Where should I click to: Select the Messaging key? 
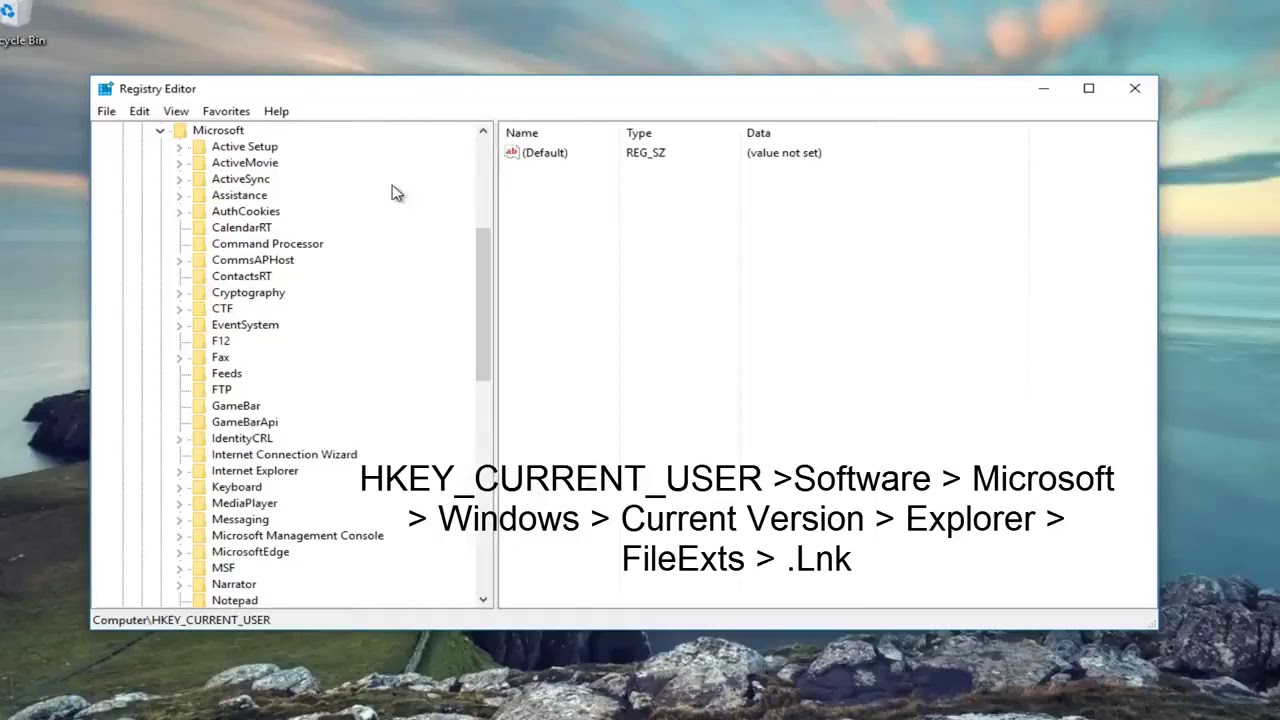(240, 519)
